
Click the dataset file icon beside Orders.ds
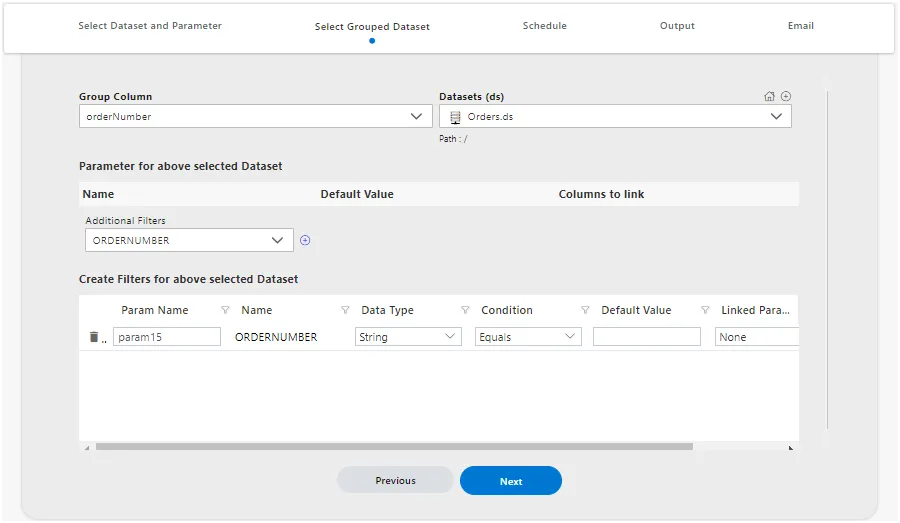[x=455, y=117]
